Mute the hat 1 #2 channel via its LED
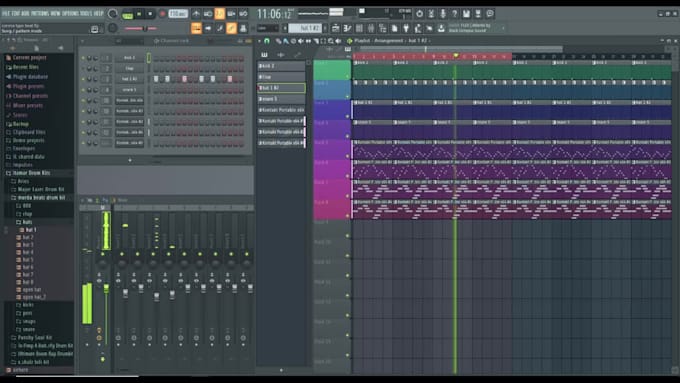The height and width of the screenshot is (383, 680). pyautogui.click(x=83, y=79)
